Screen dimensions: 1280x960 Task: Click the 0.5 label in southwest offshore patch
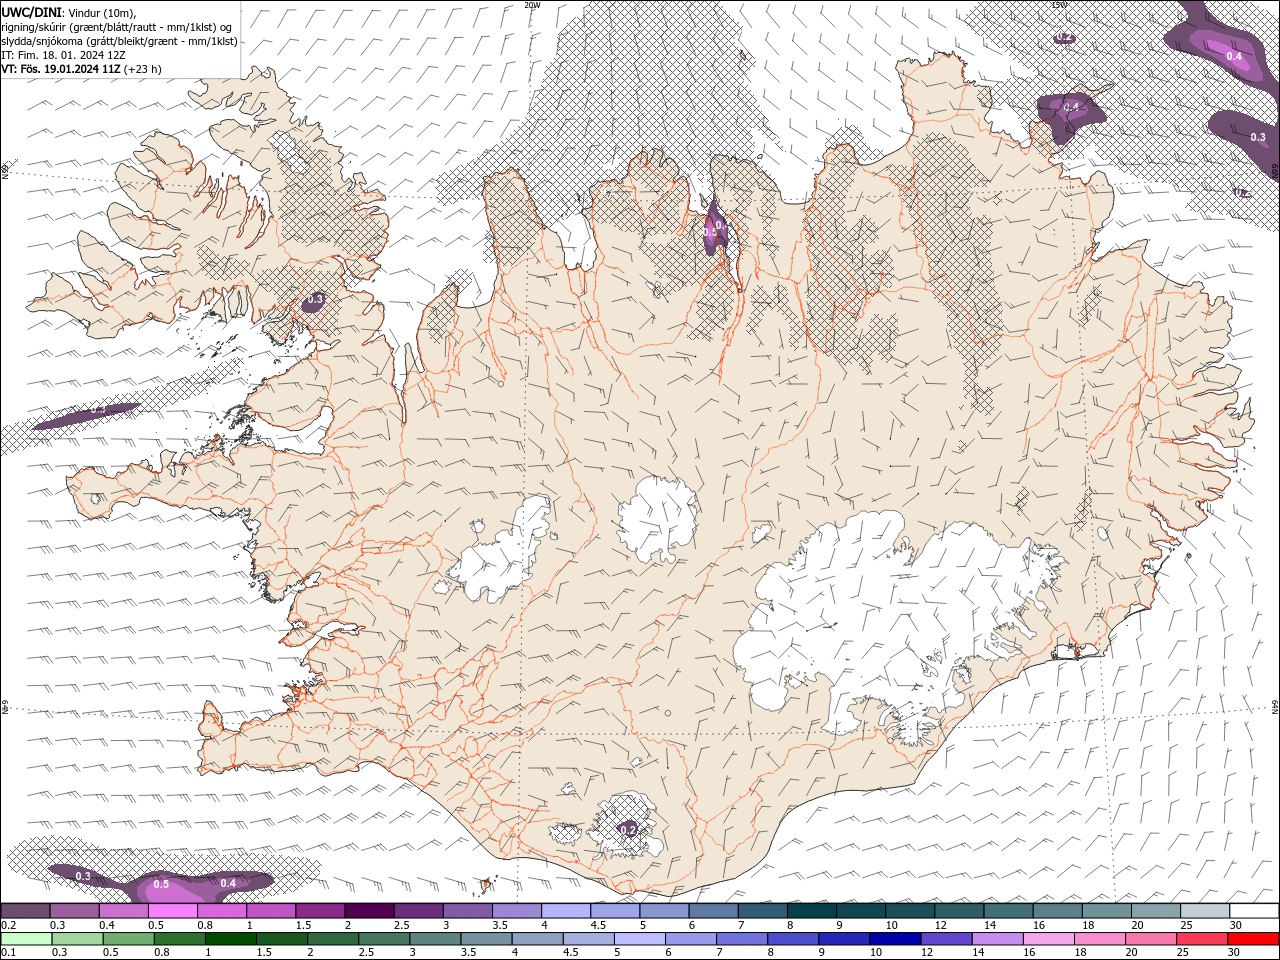pyautogui.click(x=161, y=885)
